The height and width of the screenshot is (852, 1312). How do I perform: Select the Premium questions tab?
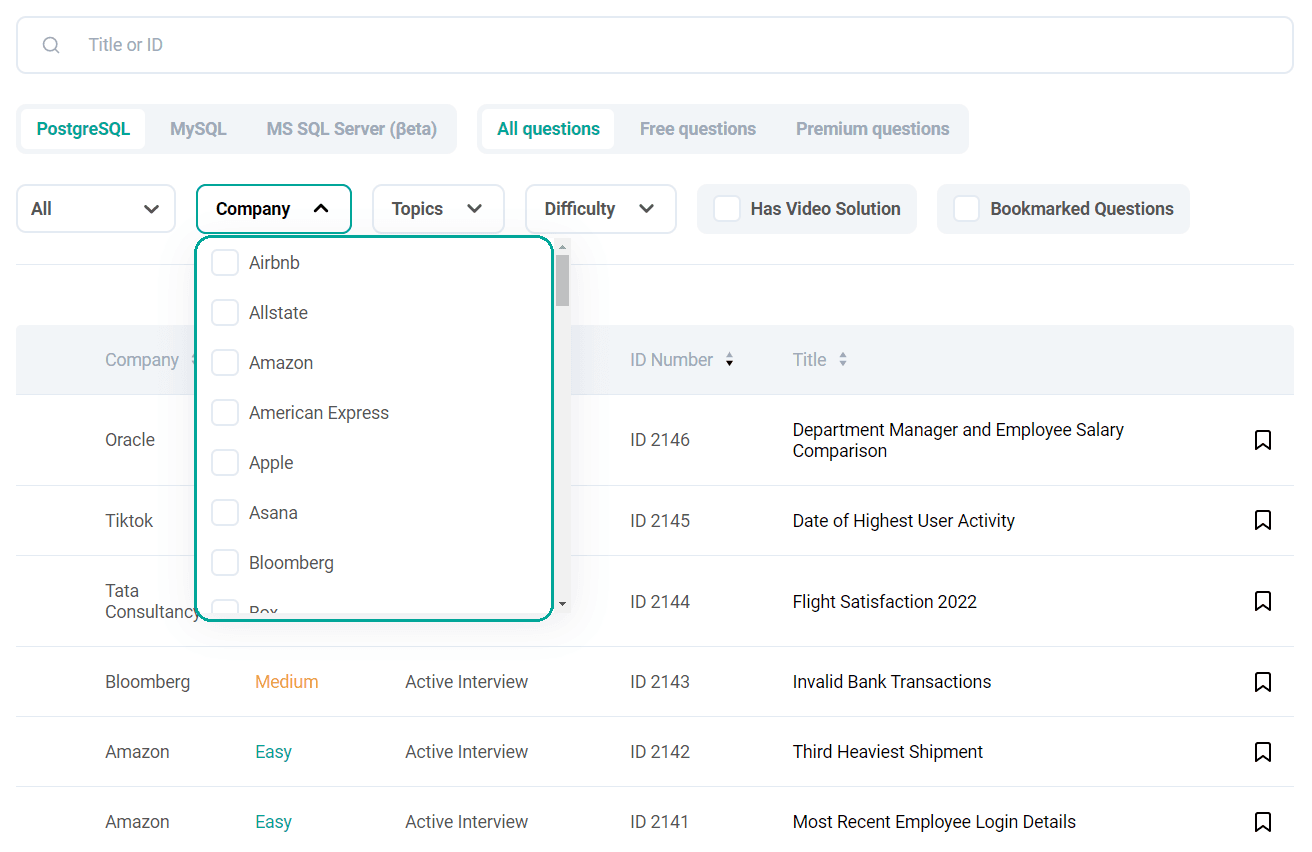click(x=872, y=128)
